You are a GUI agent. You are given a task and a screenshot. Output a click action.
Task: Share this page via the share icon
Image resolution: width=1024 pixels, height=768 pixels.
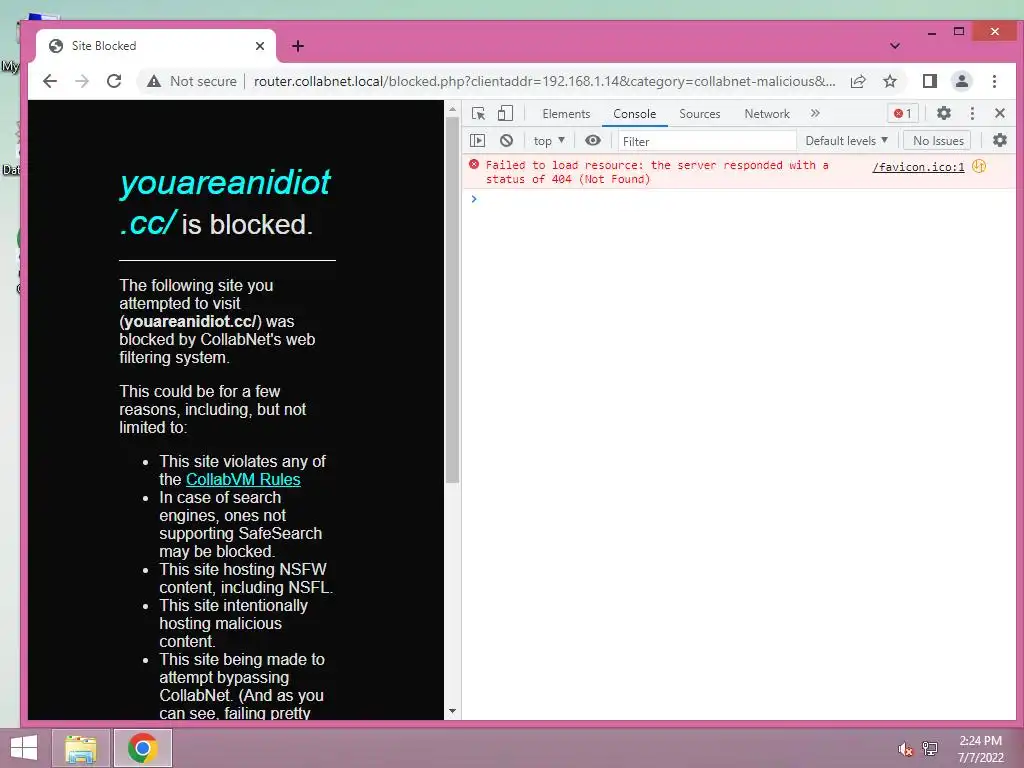(858, 81)
